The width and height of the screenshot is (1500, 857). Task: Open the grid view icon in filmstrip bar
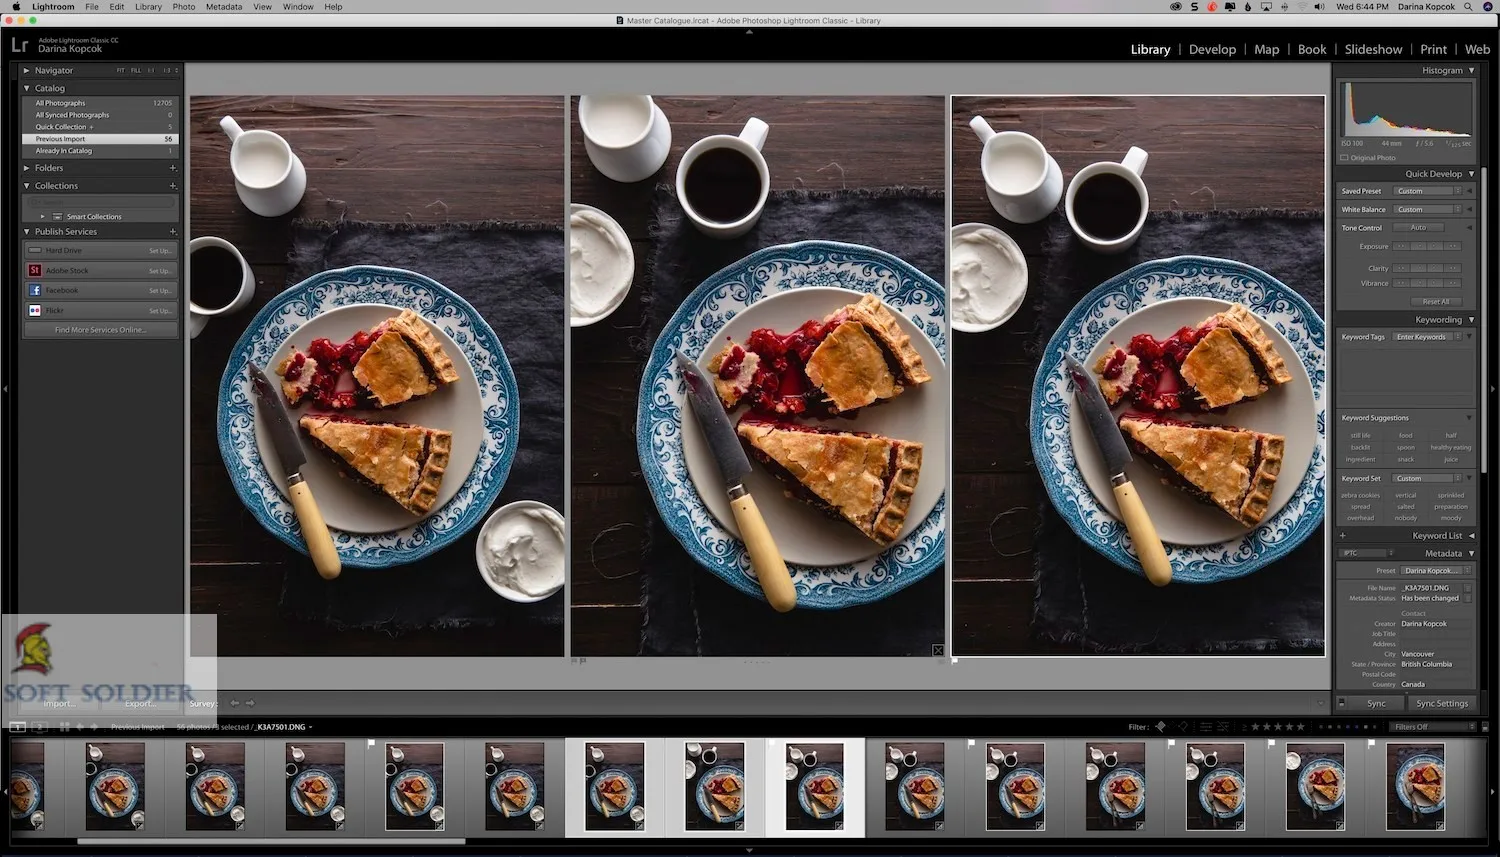pyautogui.click(x=65, y=727)
